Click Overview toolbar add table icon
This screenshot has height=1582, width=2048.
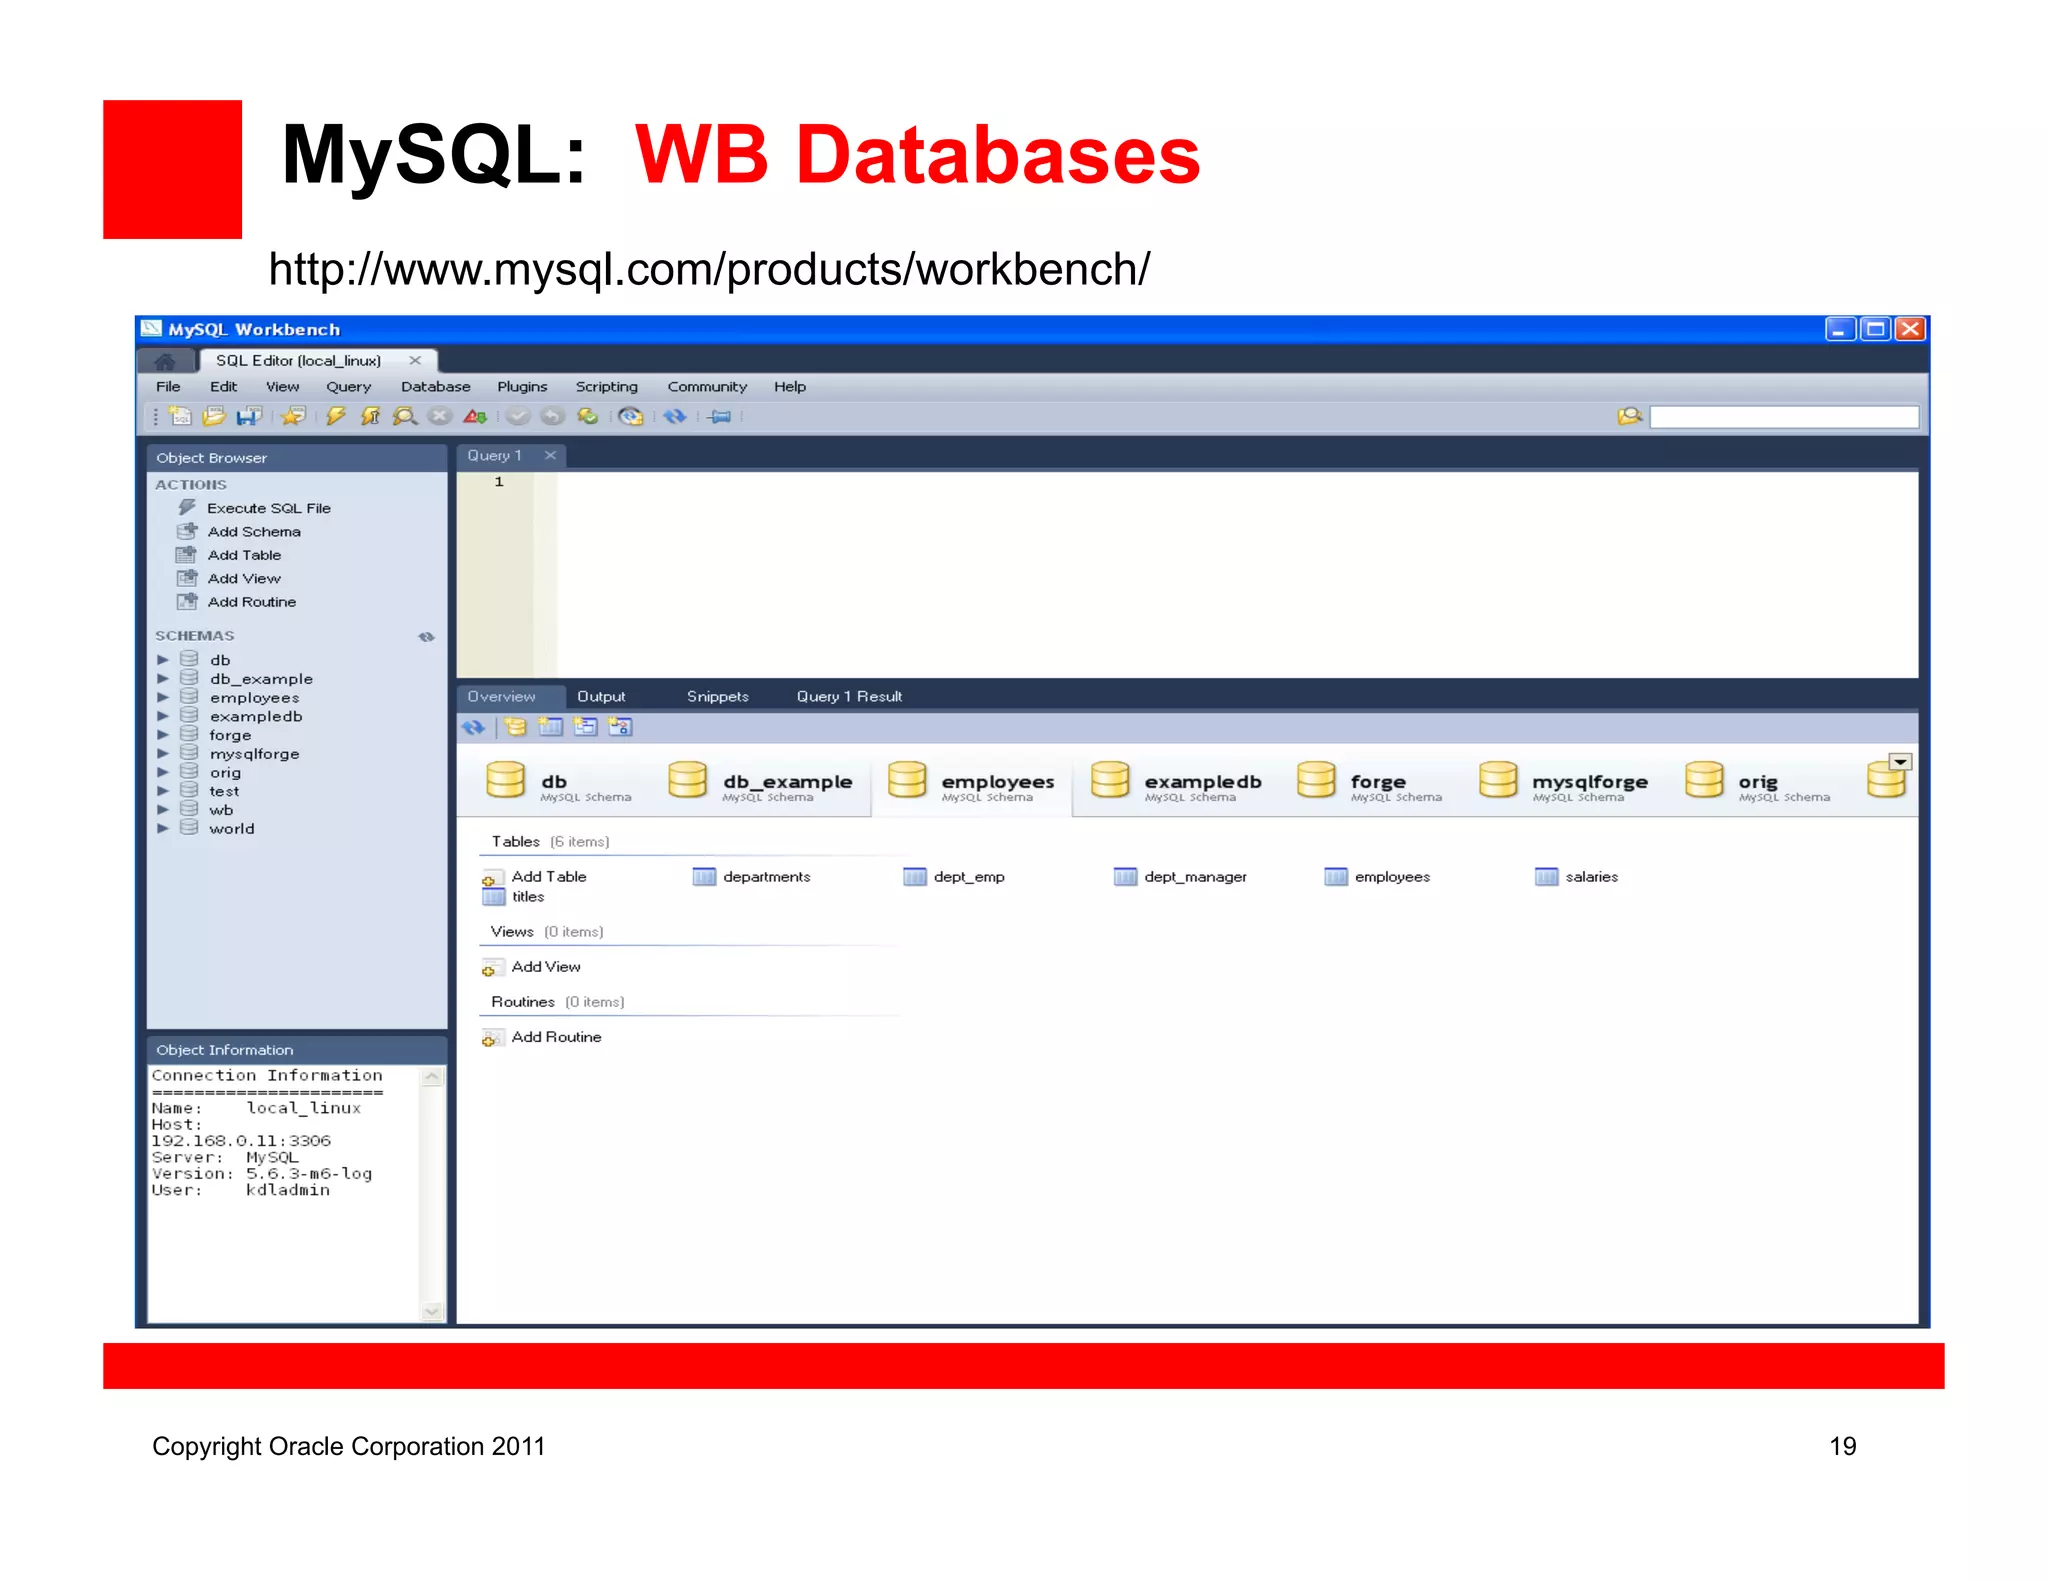(x=550, y=727)
